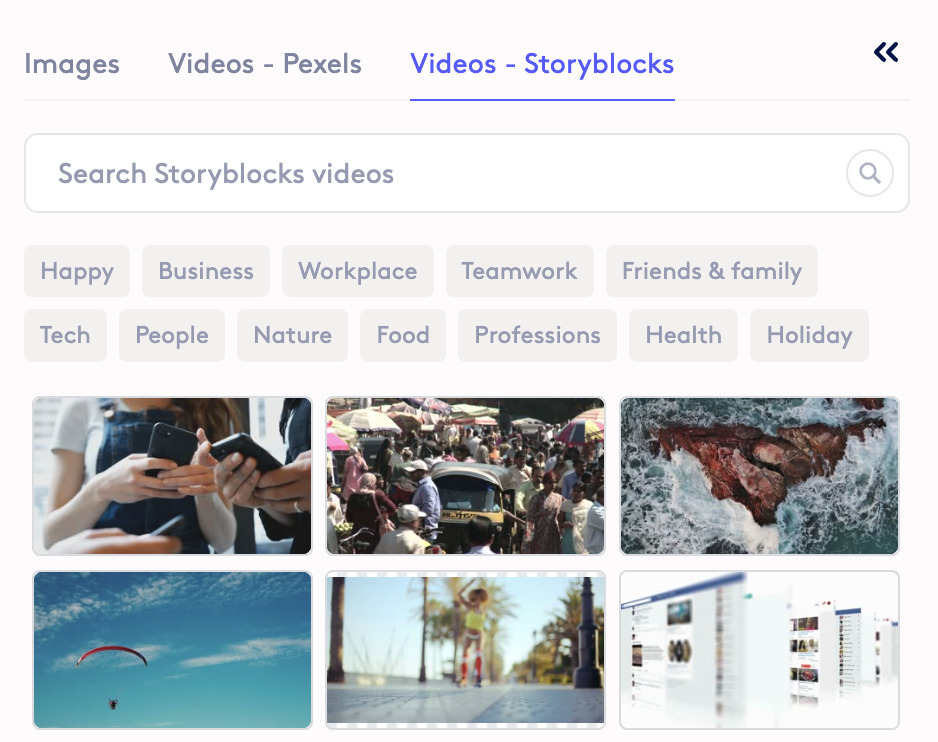938x742 pixels.
Task: Filter by the Tech category
Action: click(65, 335)
